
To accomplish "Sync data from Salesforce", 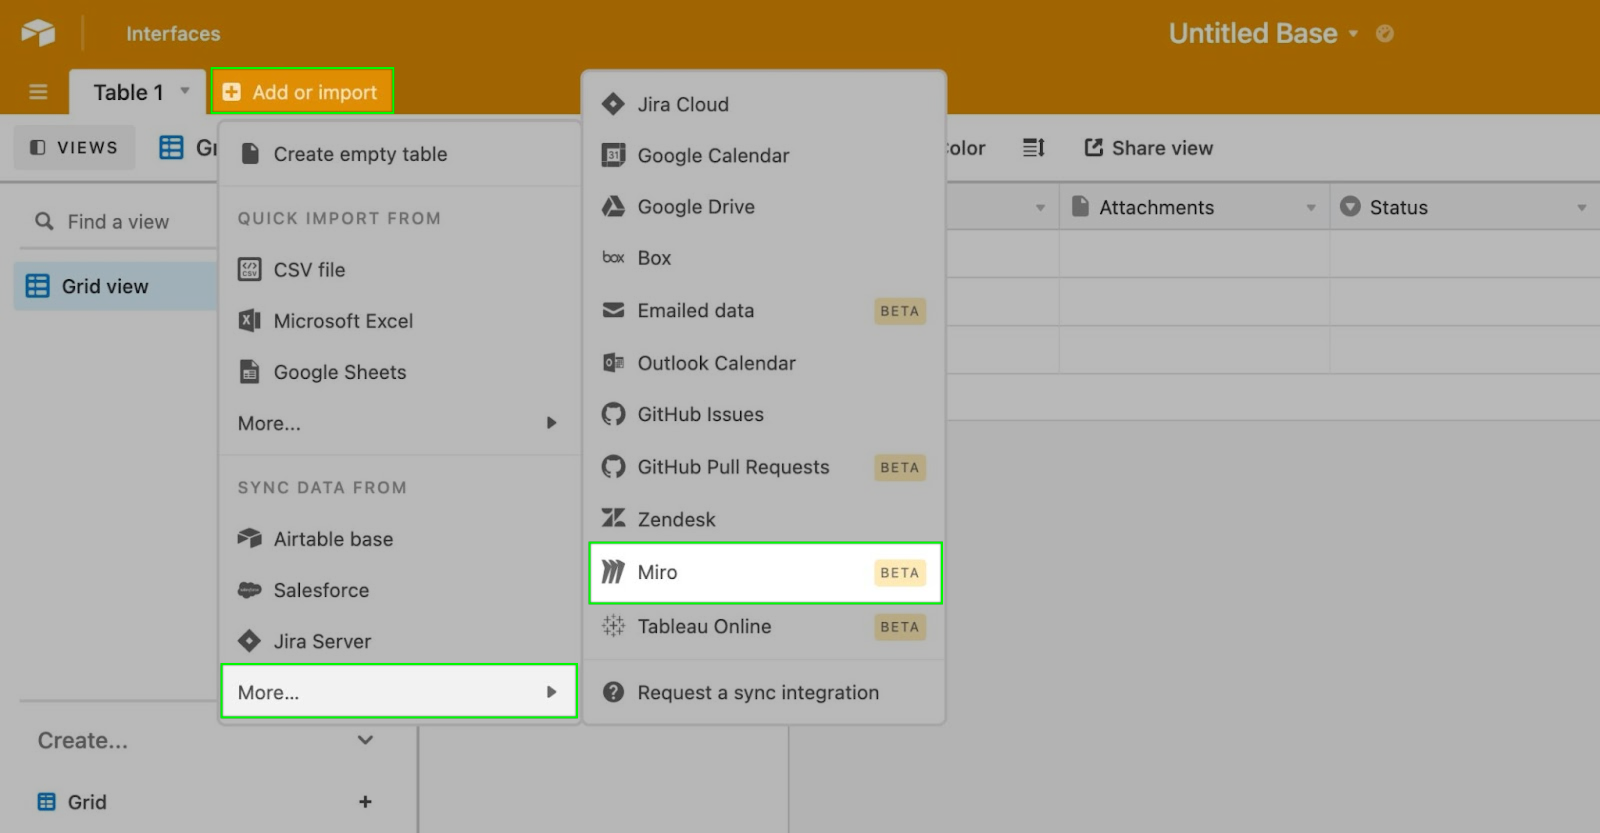I will [399, 590].
